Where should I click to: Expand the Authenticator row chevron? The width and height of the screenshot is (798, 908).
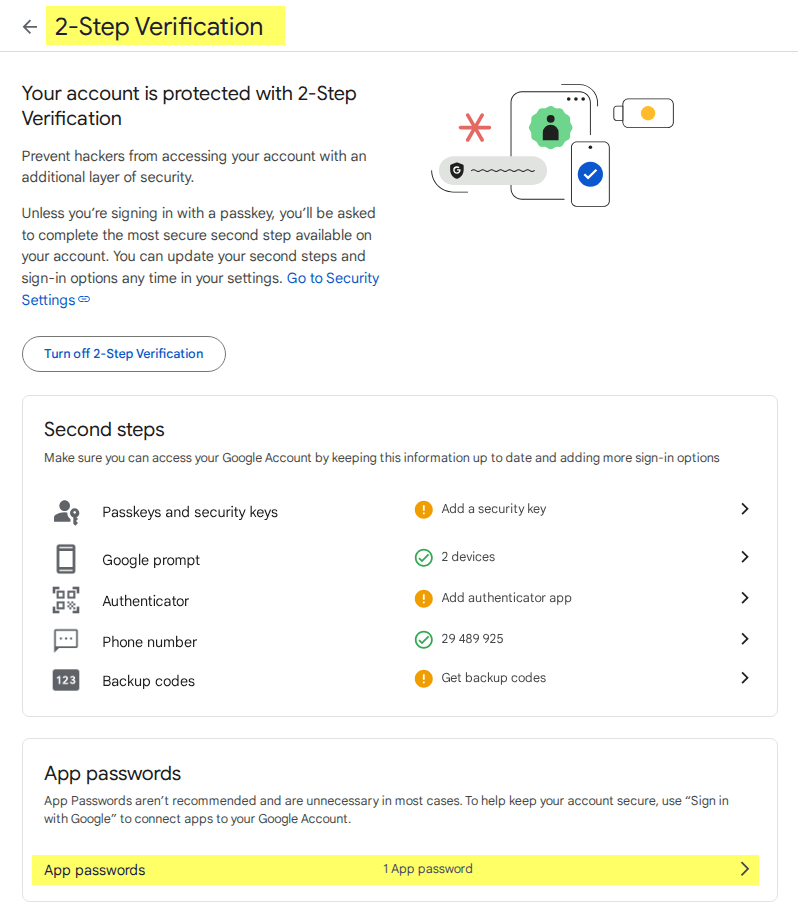click(744, 598)
